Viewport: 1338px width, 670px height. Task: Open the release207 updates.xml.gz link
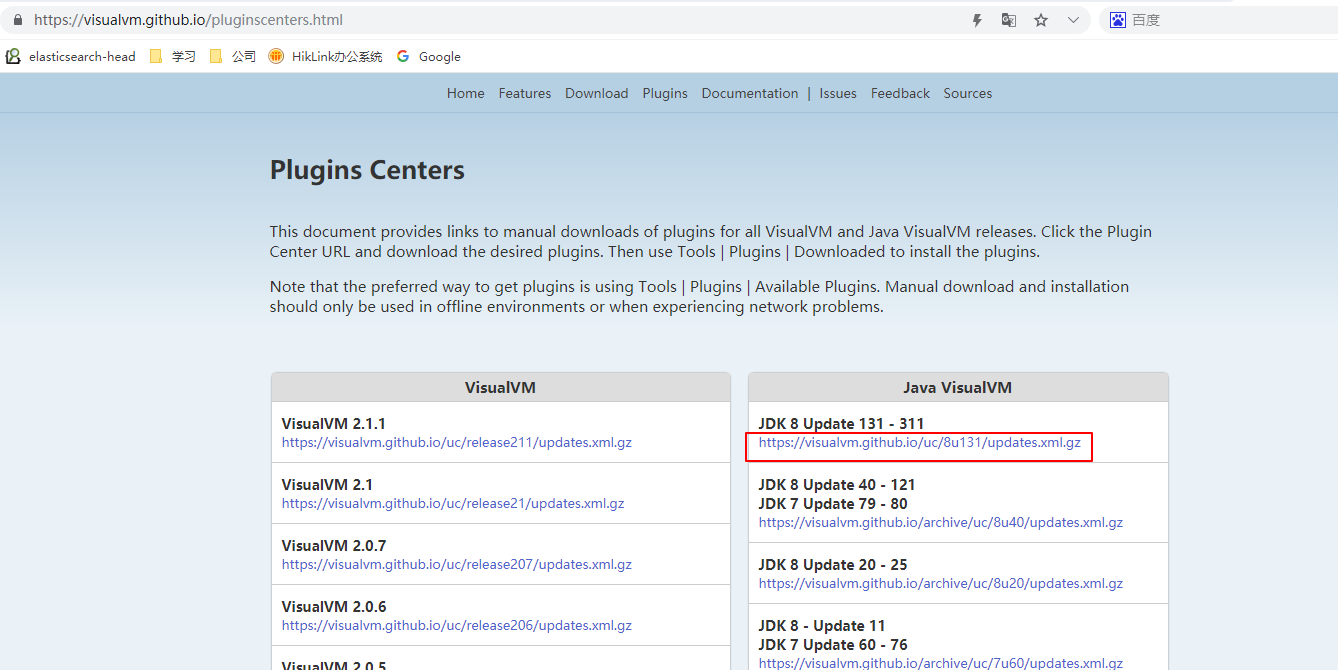(x=457, y=564)
